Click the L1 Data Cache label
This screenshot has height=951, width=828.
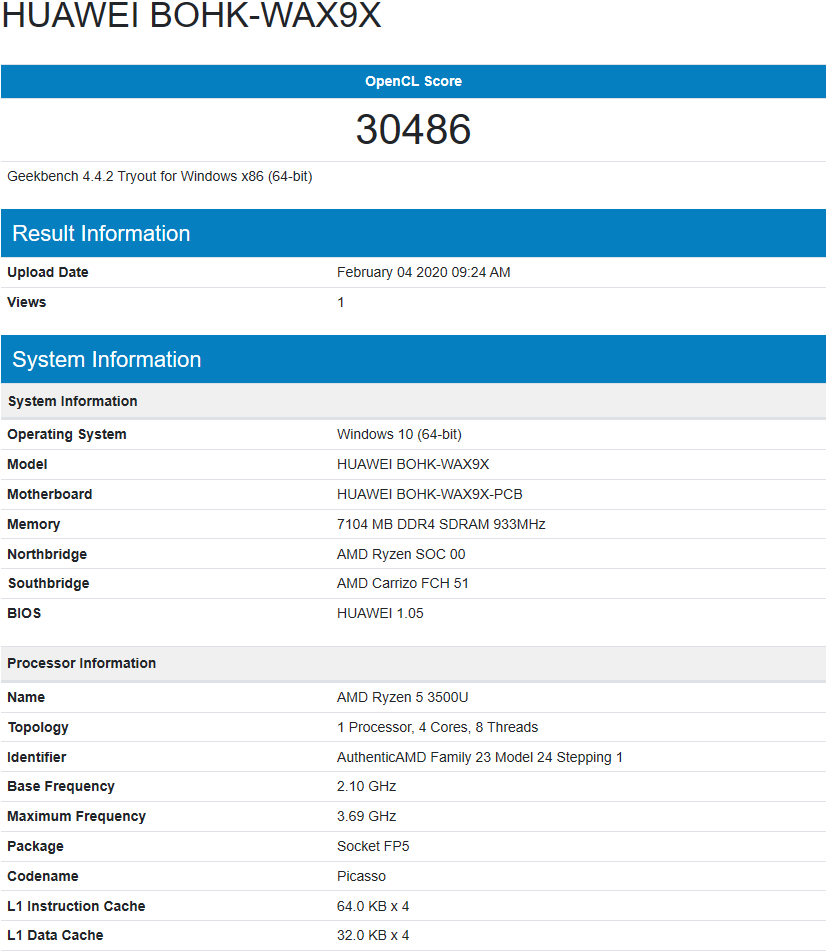[55, 935]
